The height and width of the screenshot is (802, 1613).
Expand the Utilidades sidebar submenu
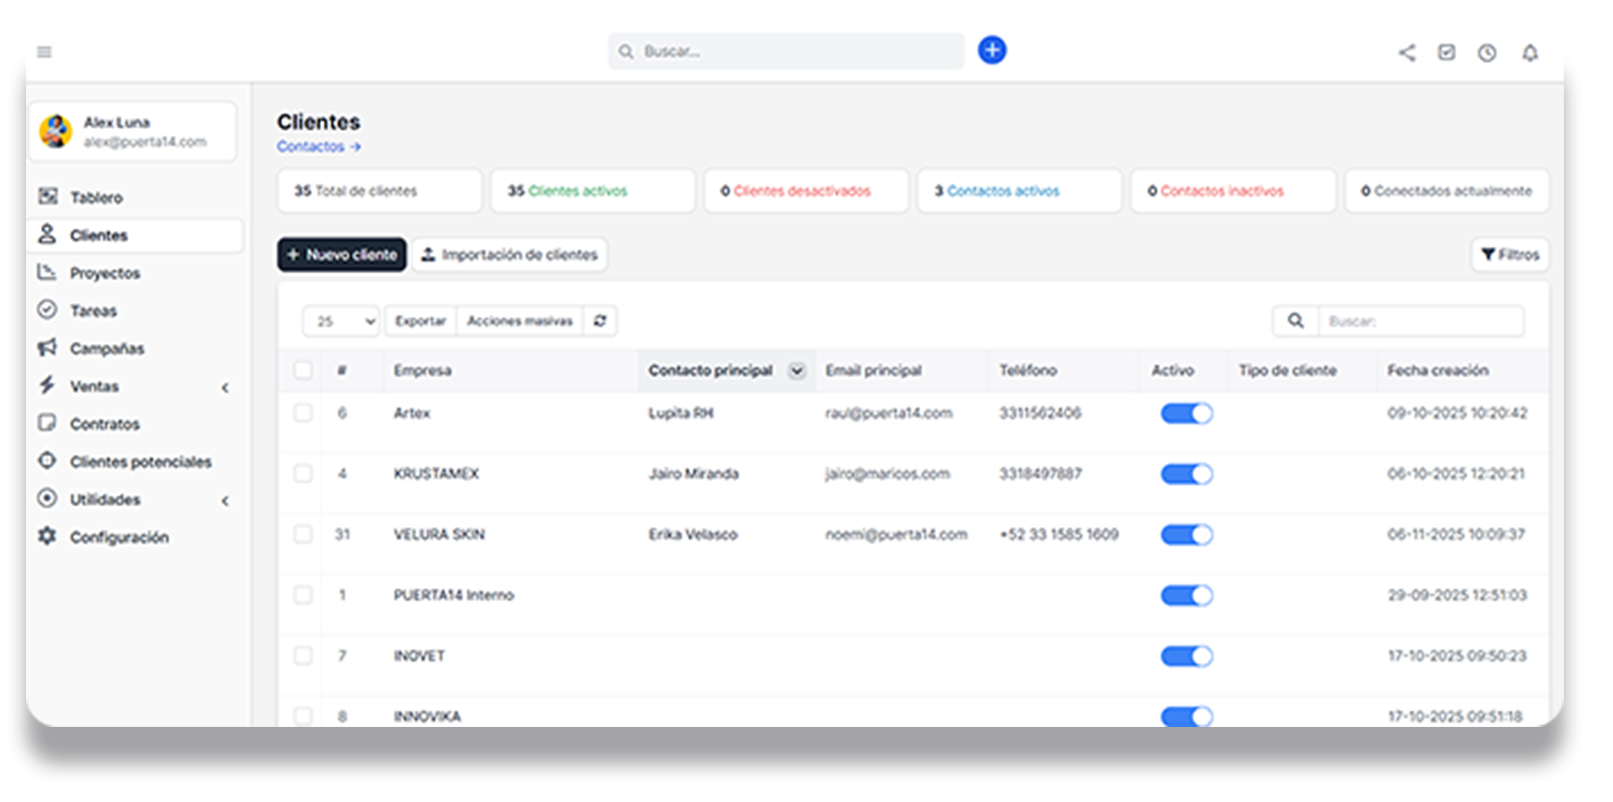point(225,500)
